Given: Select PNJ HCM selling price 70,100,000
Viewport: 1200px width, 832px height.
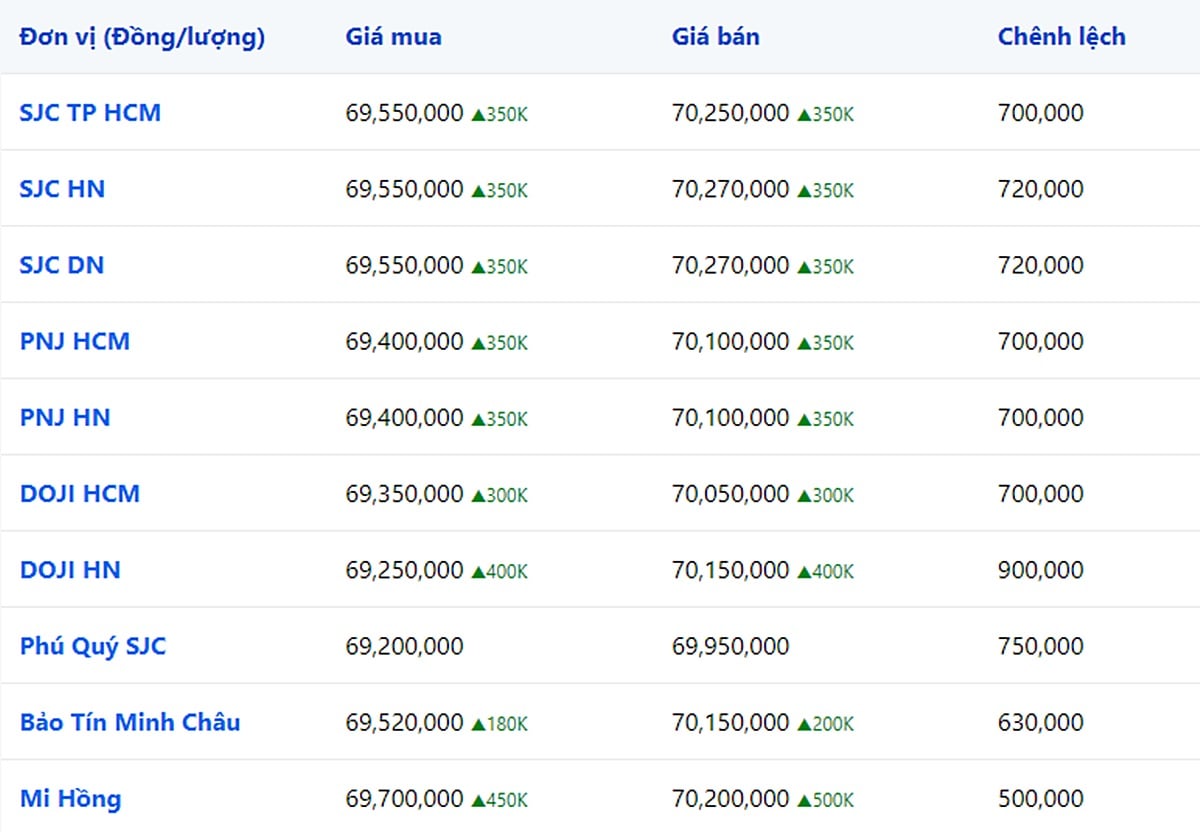Looking at the screenshot, I should click(731, 341).
